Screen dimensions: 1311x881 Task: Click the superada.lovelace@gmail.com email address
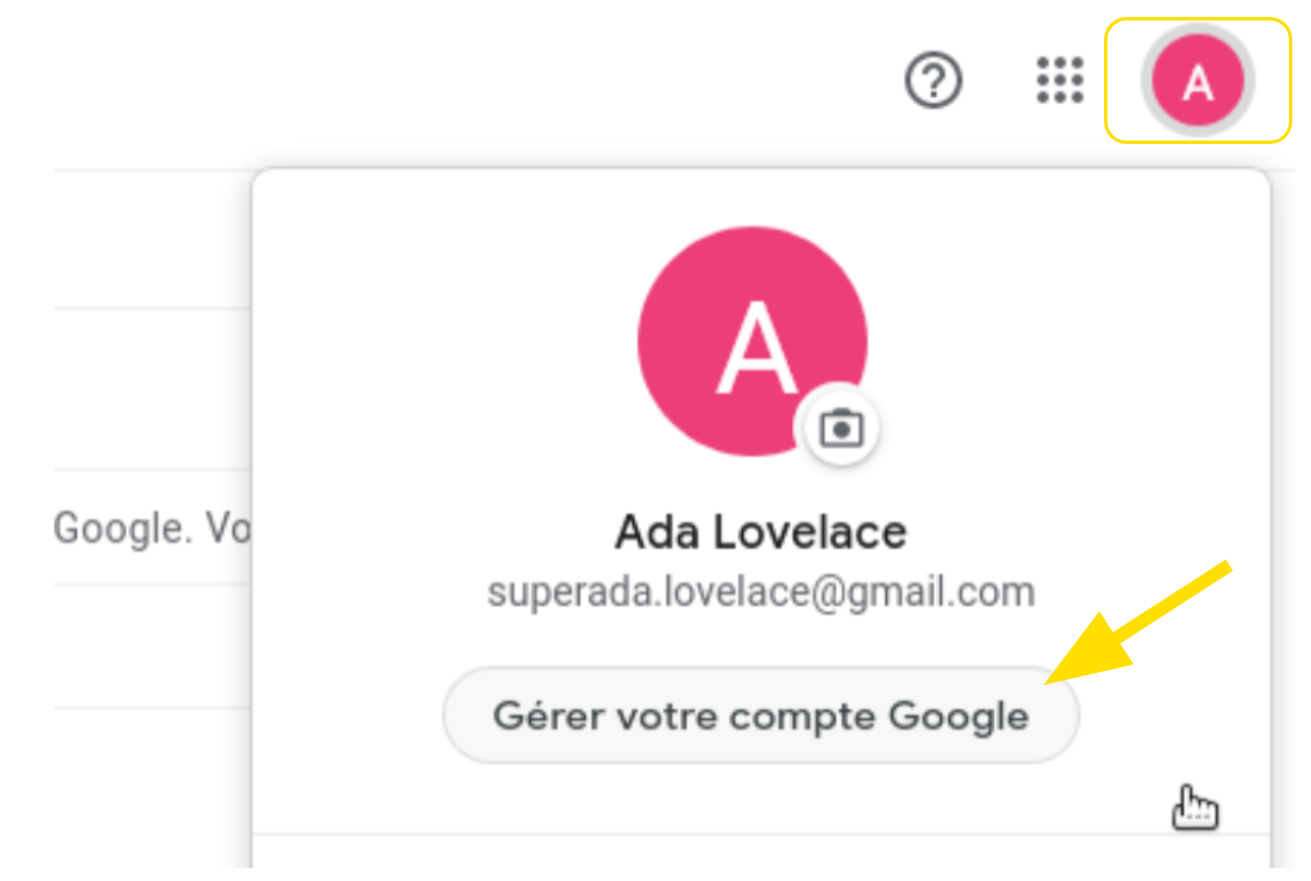[x=761, y=593]
